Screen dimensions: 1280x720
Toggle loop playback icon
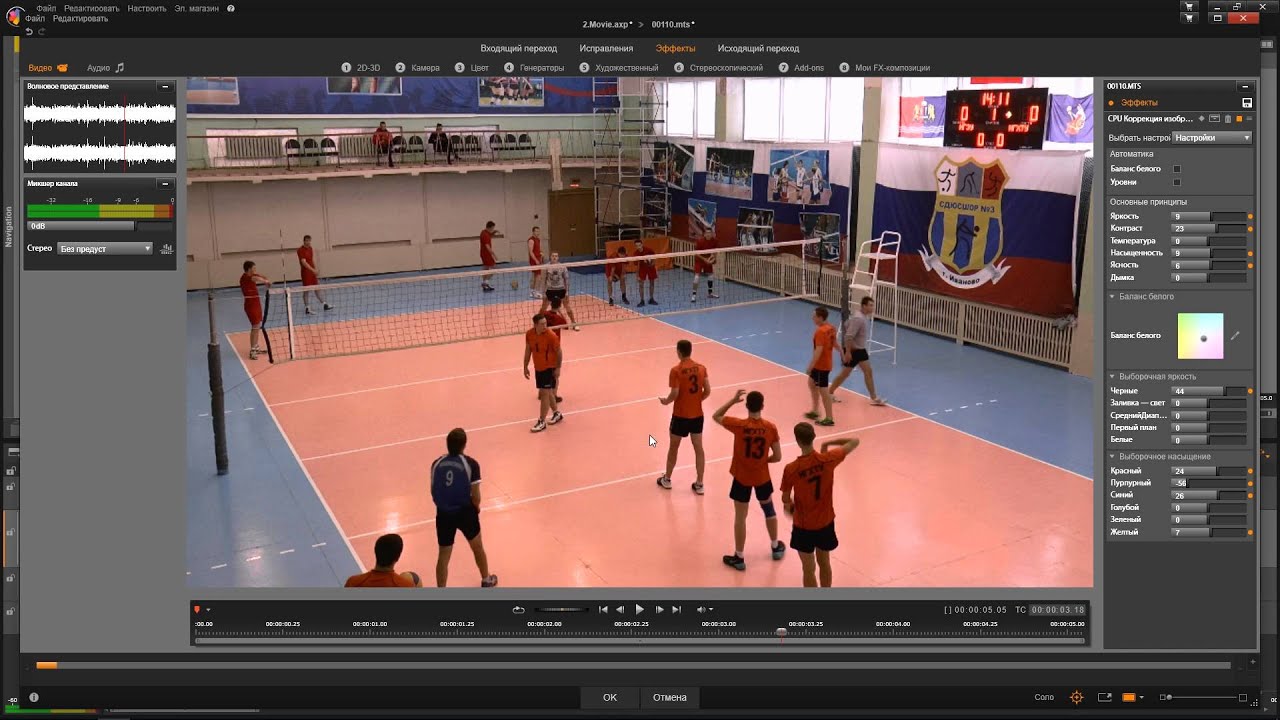518,609
